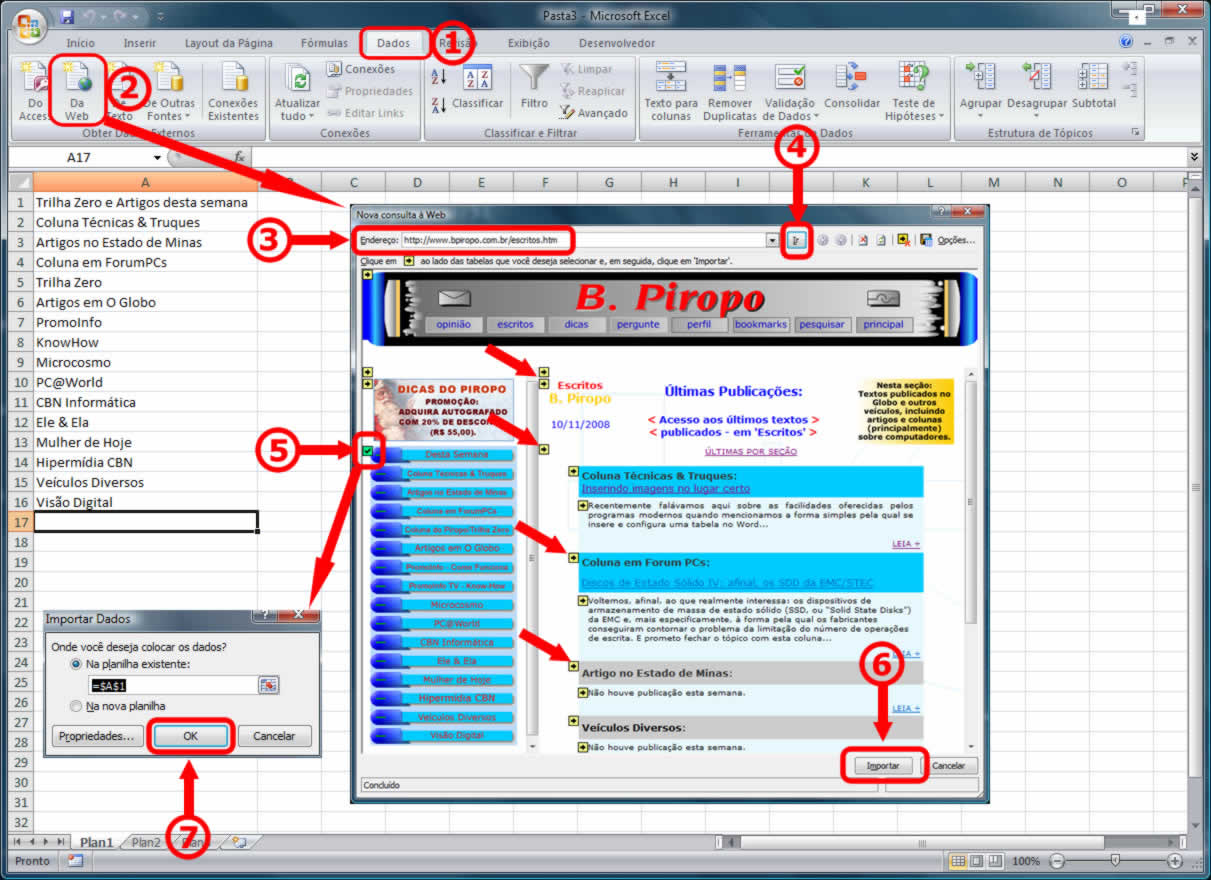Image resolution: width=1211 pixels, height=880 pixels.
Task: Expand the Teste de Hipóteses dropdown
Action: pos(941,117)
